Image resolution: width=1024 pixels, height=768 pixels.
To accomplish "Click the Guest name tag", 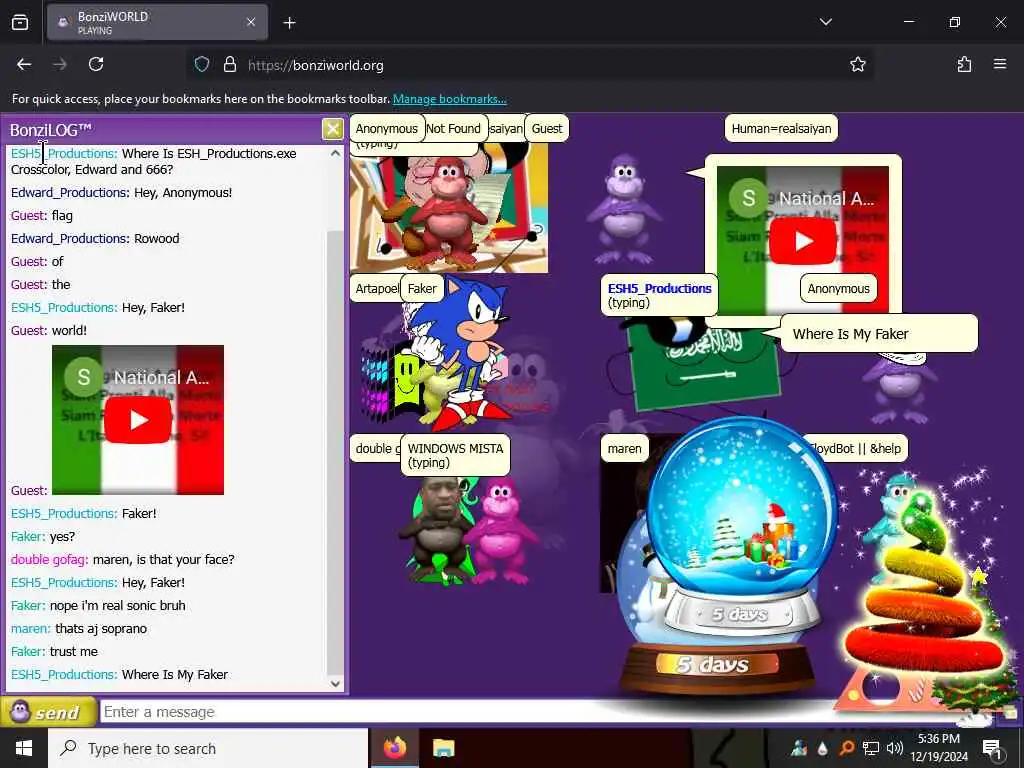I will [x=547, y=129].
